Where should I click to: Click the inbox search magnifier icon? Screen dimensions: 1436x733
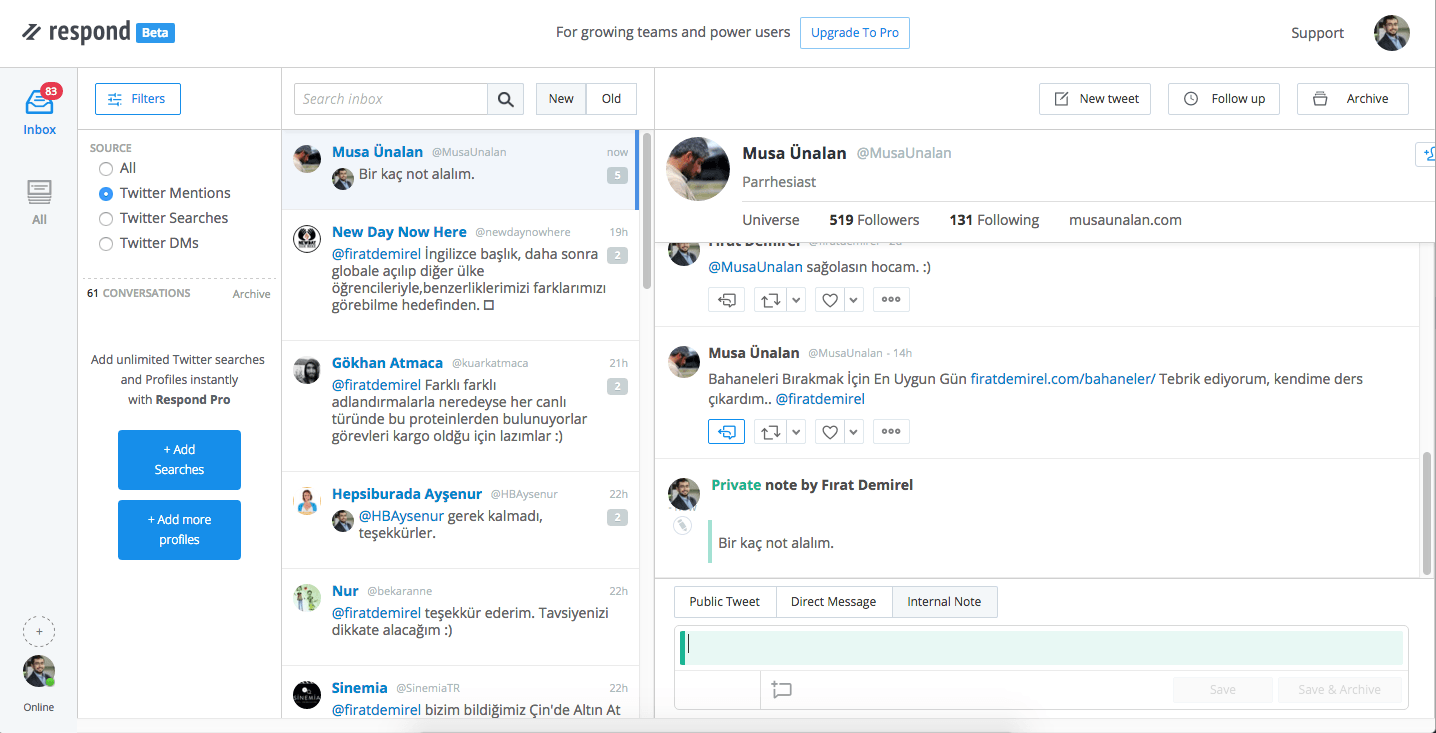point(506,98)
